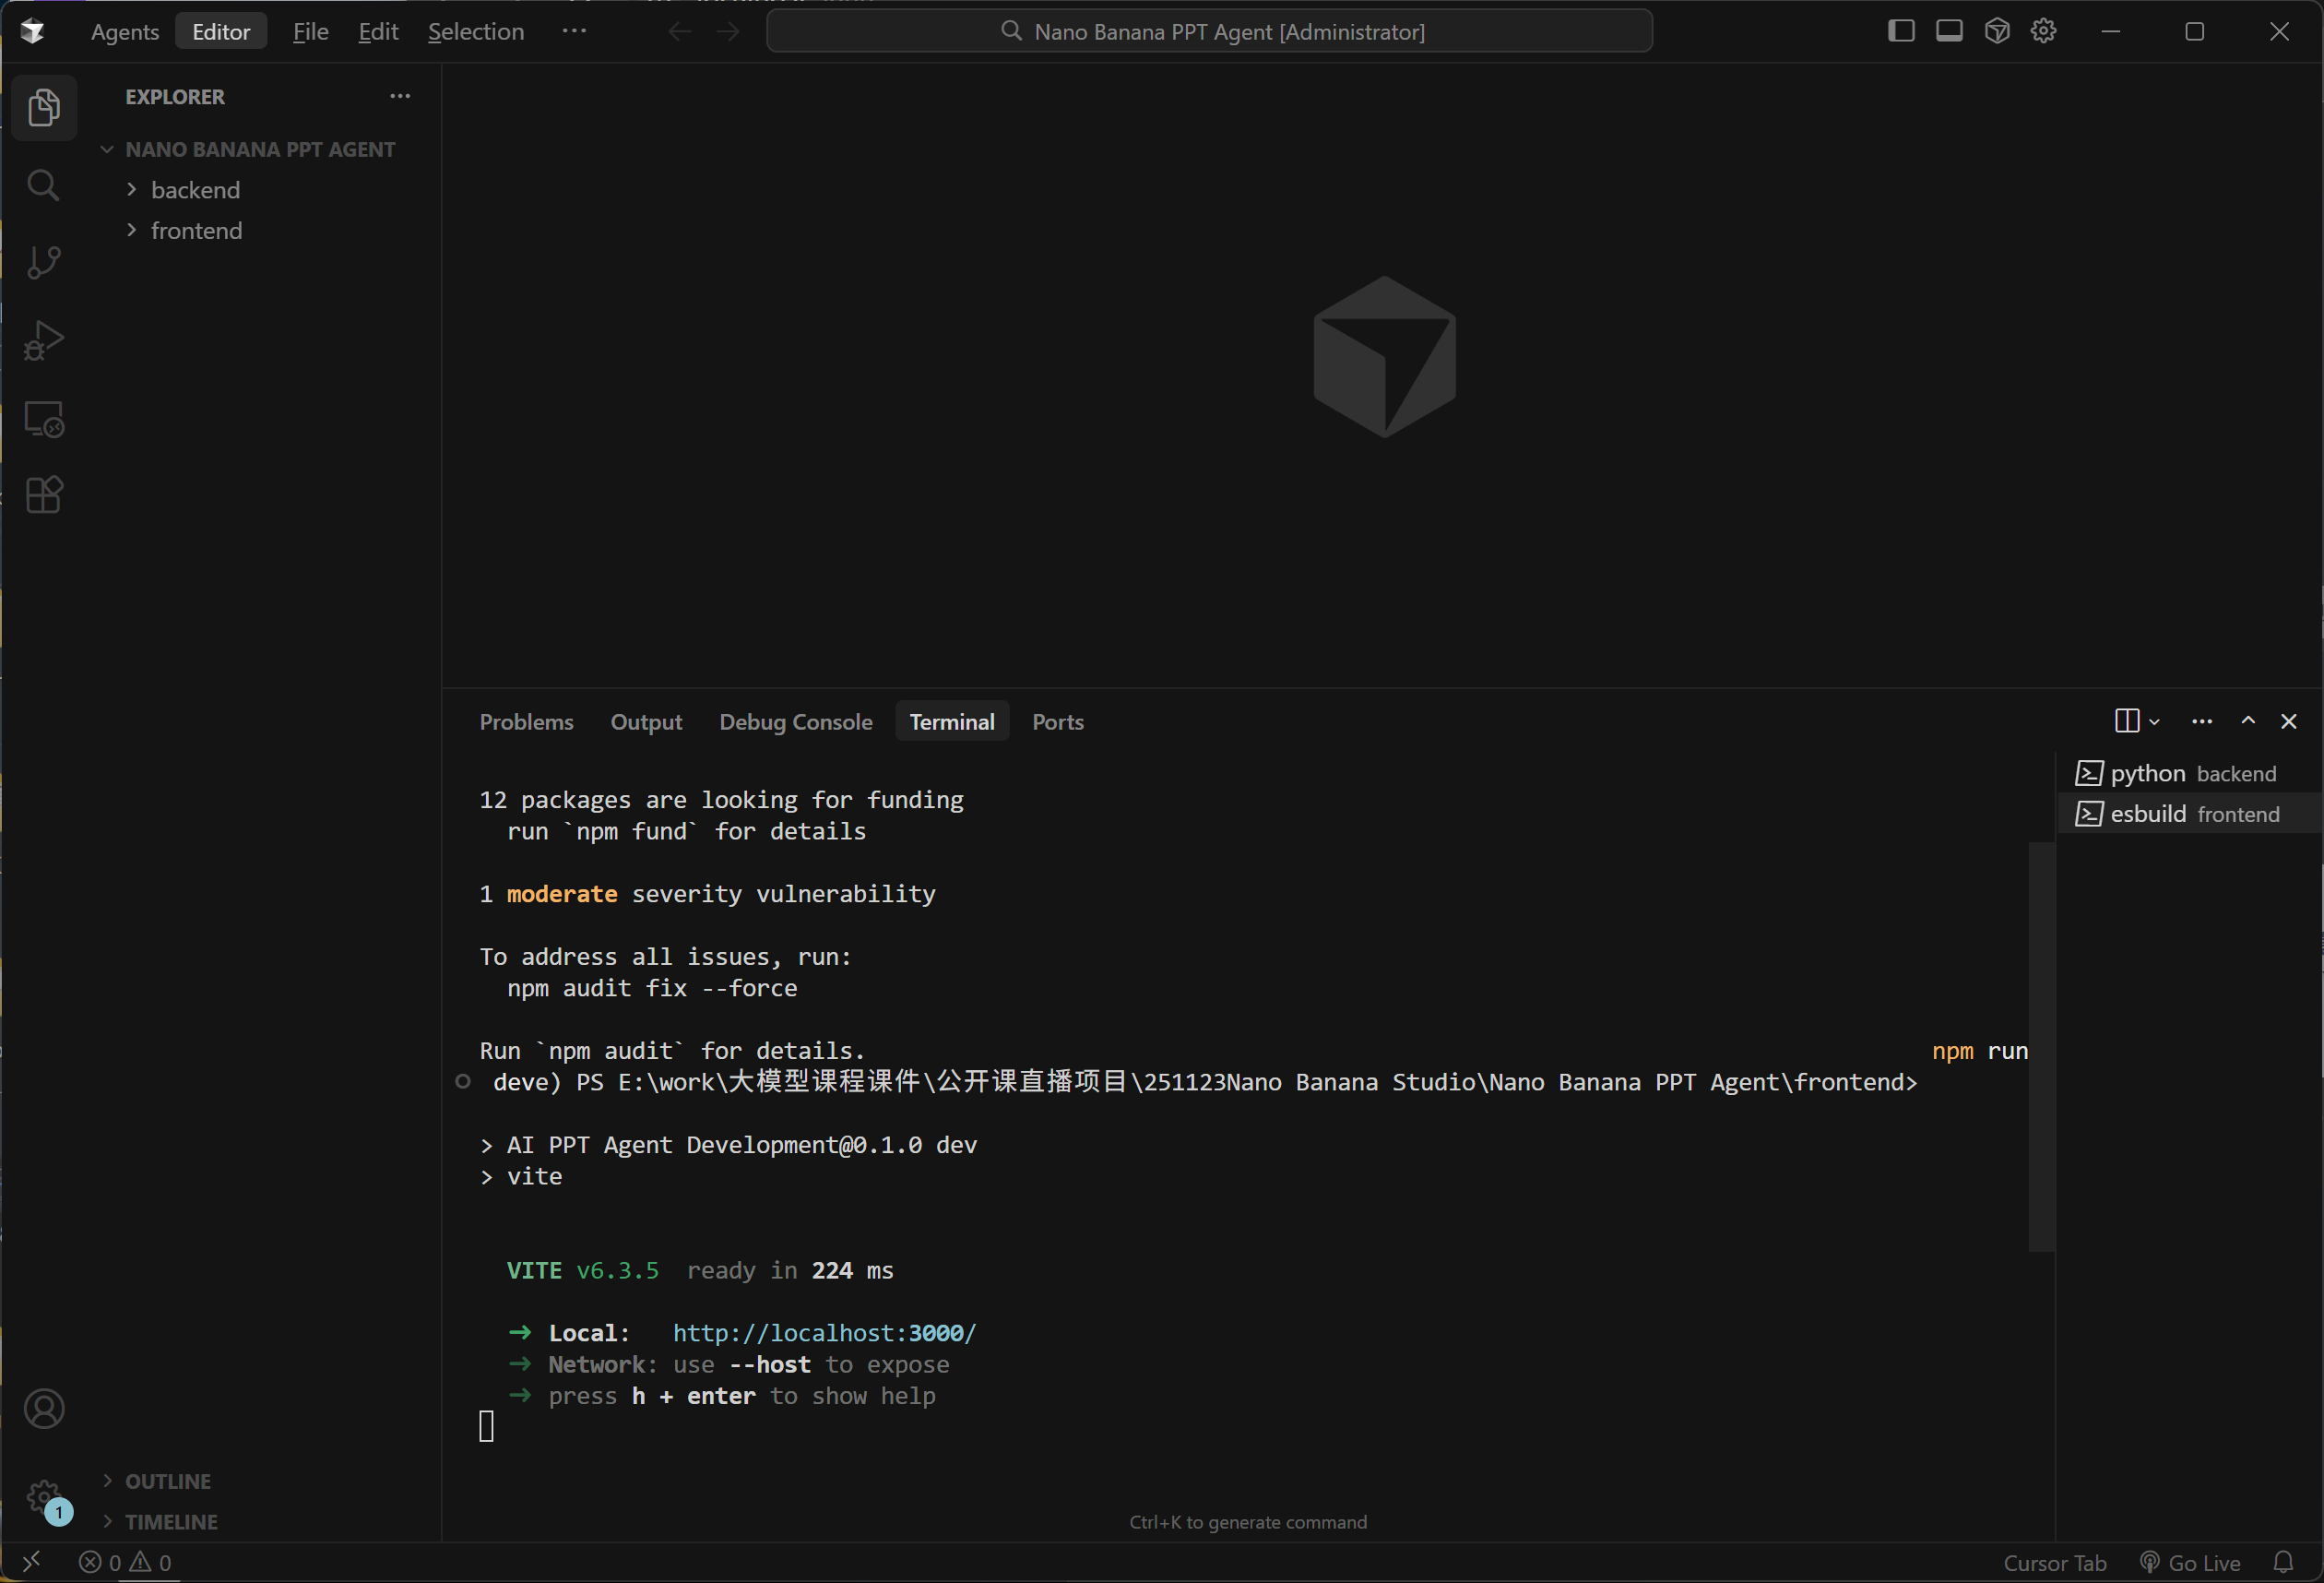The image size is (2324, 1583).
Task: Go back with the left arrow
Action: click(680, 31)
